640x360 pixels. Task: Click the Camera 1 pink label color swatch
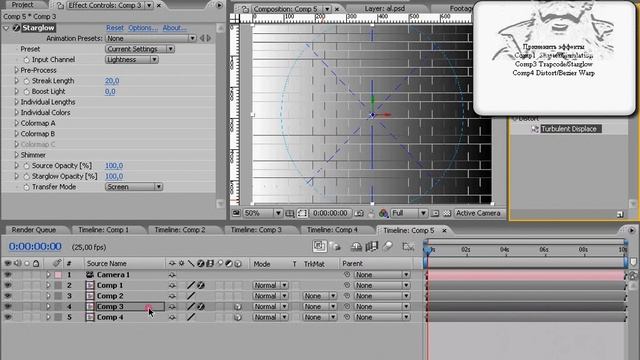coord(58,275)
